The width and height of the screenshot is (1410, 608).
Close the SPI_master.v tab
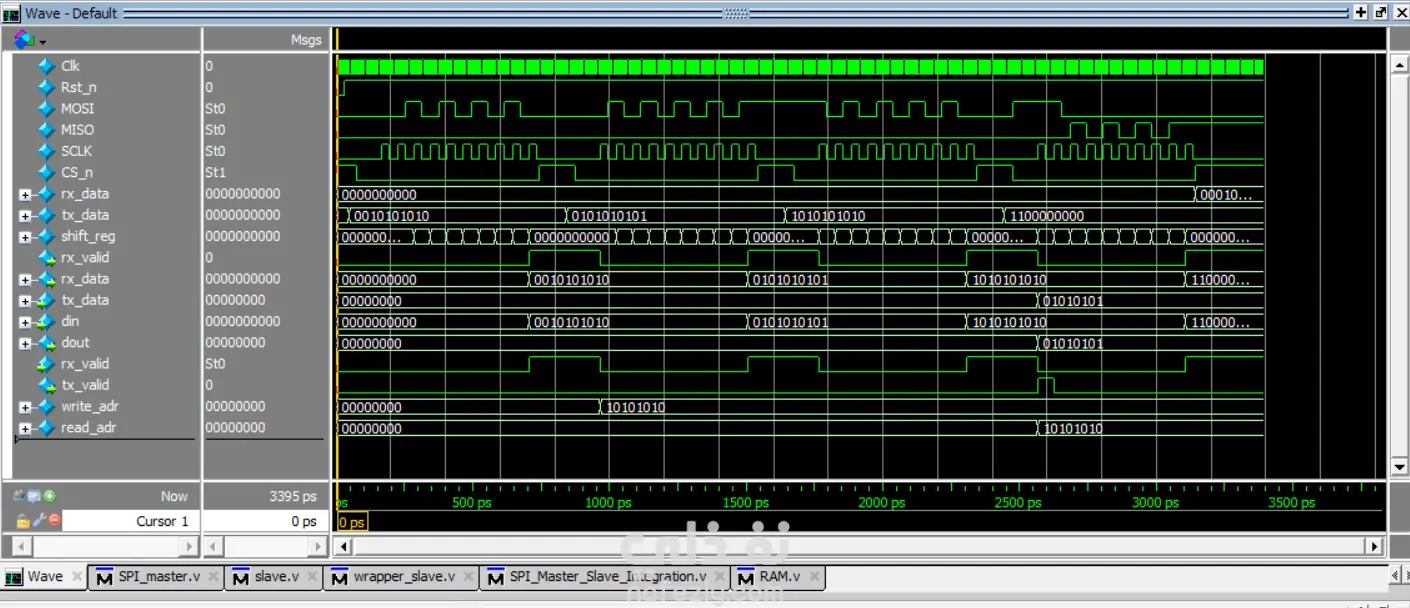[x=214, y=577]
